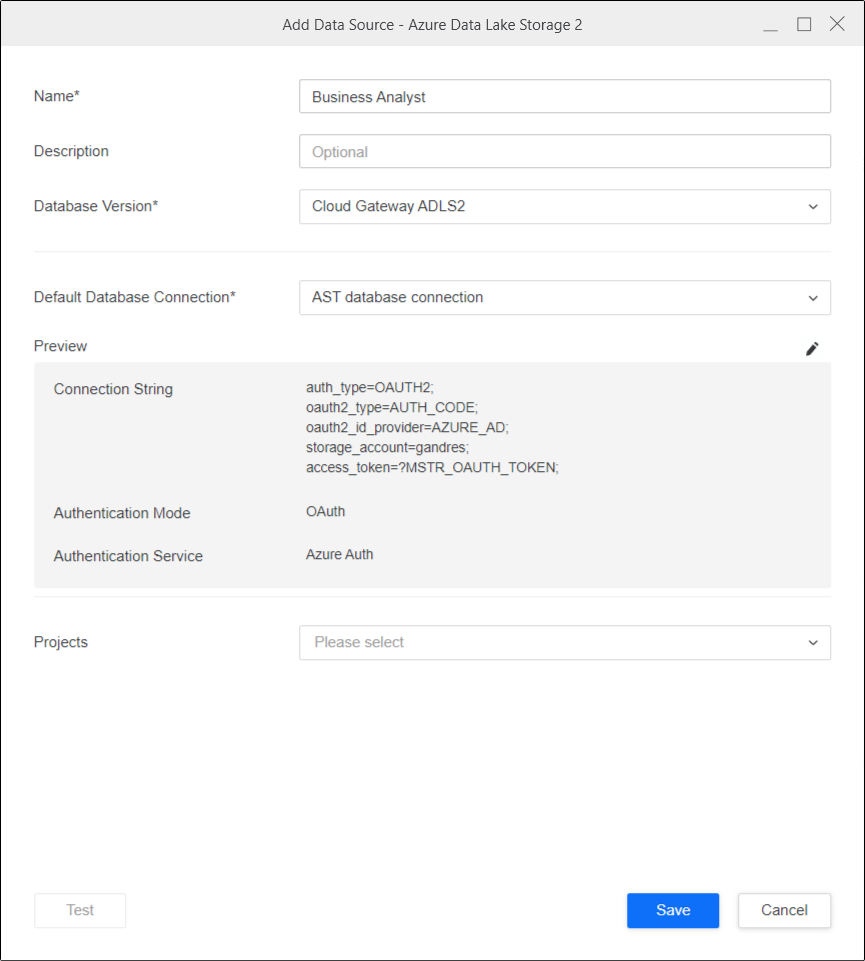Cancel adding the data source

pyautogui.click(x=784, y=910)
